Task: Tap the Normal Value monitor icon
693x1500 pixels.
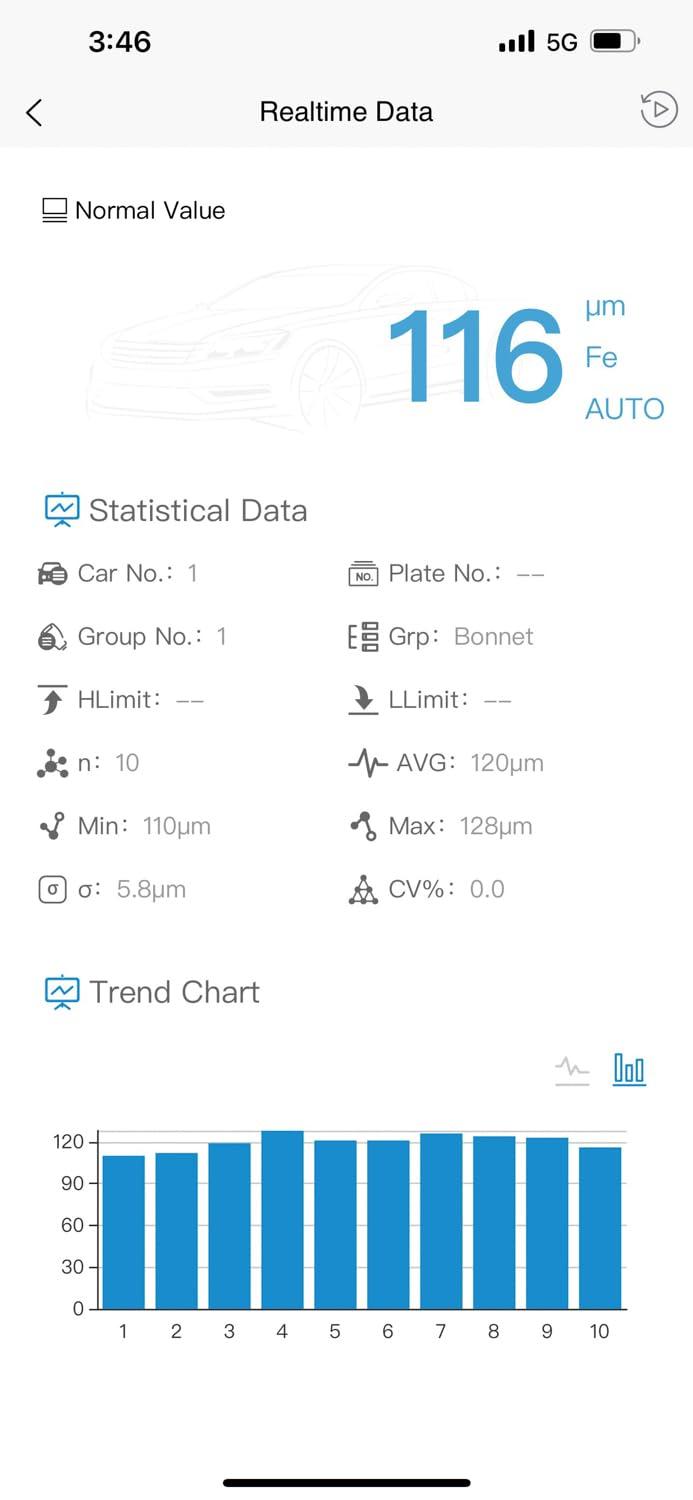Action: point(54,211)
